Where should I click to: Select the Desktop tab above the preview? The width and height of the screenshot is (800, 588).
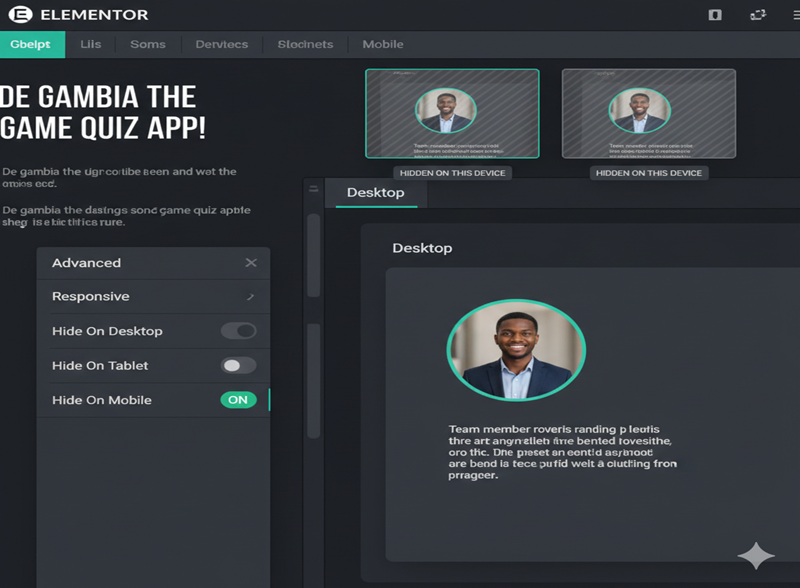tap(375, 192)
